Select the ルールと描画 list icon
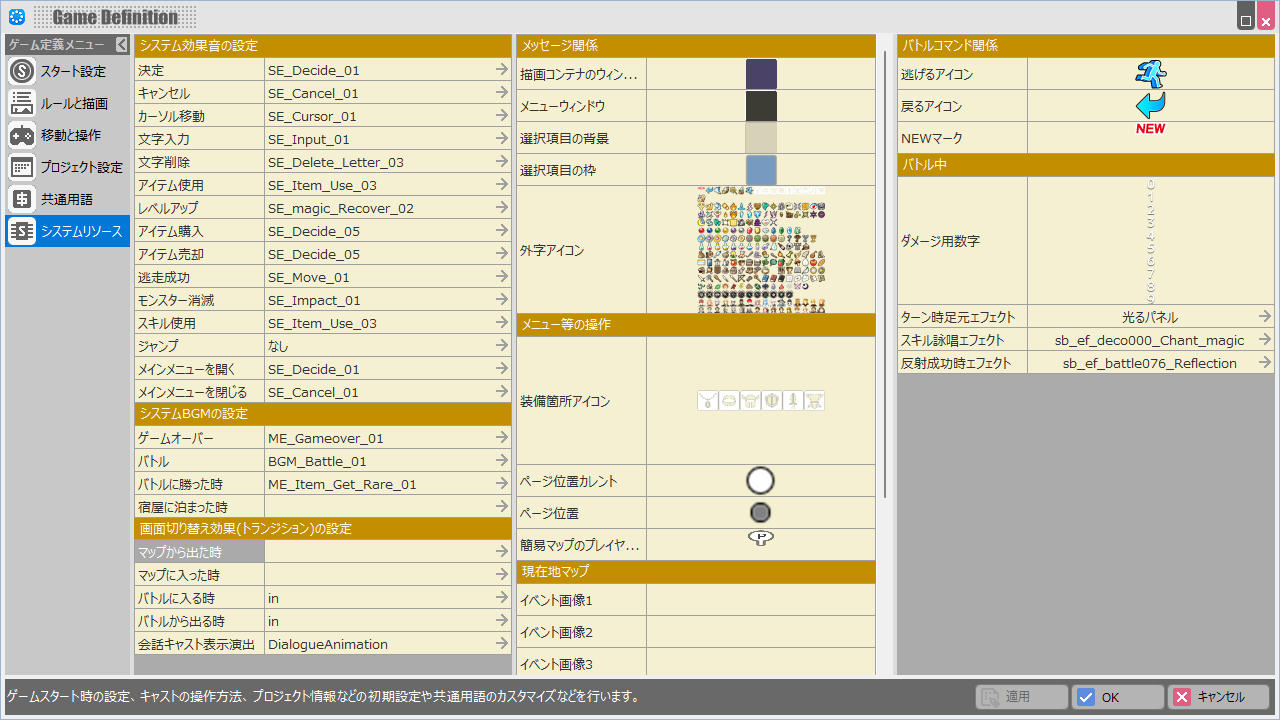The image size is (1280, 720). pos(22,103)
